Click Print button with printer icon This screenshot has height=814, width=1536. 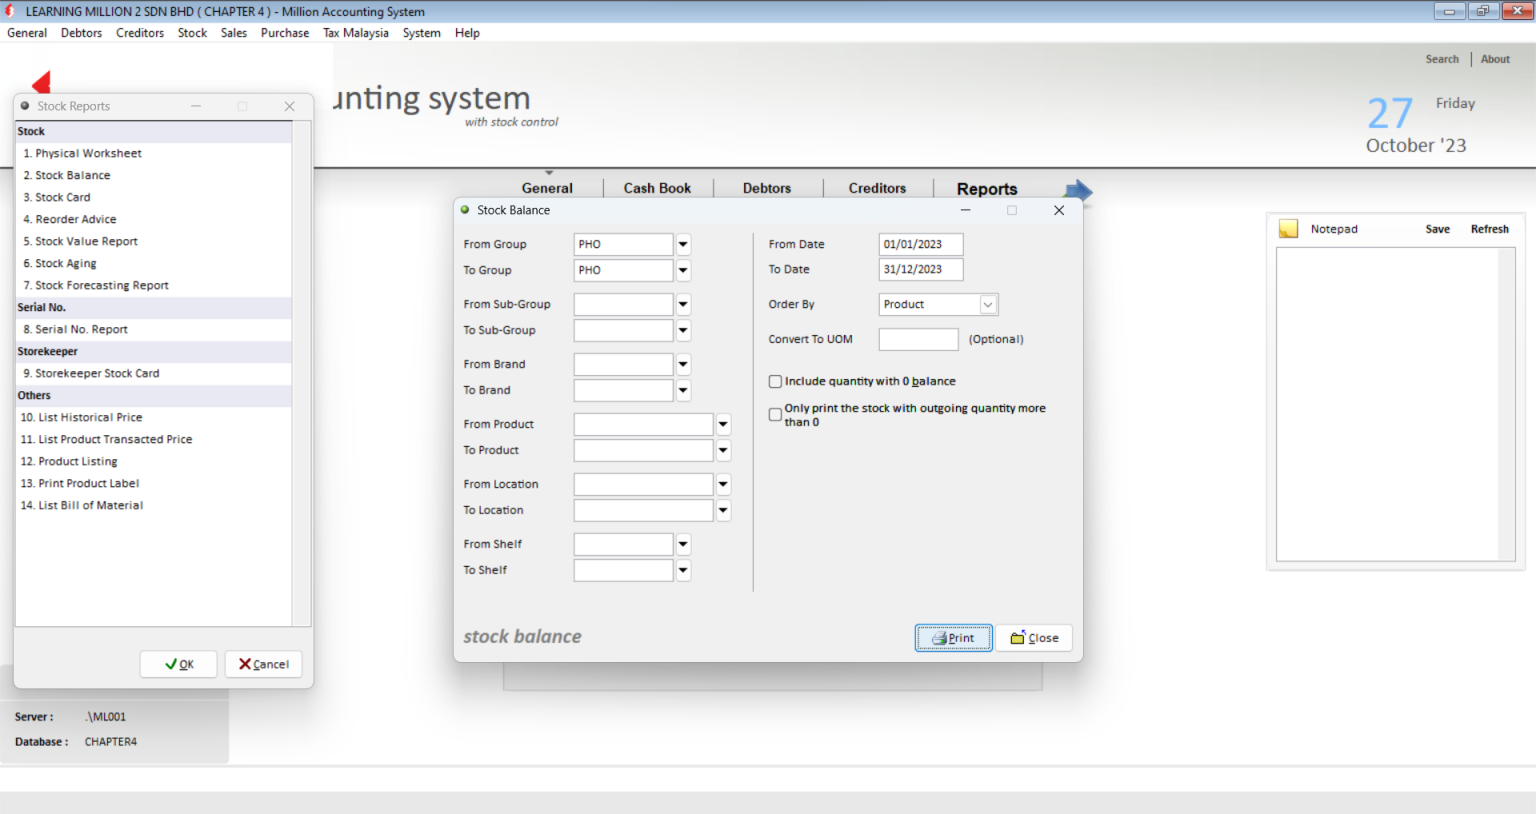point(954,638)
